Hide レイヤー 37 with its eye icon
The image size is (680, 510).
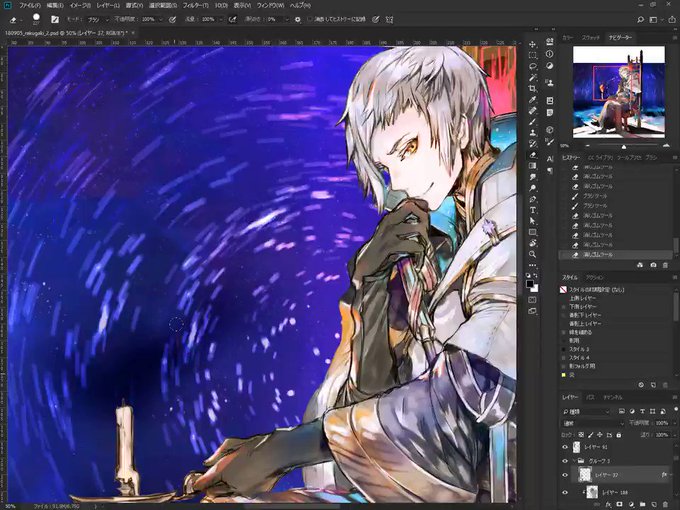click(565, 475)
